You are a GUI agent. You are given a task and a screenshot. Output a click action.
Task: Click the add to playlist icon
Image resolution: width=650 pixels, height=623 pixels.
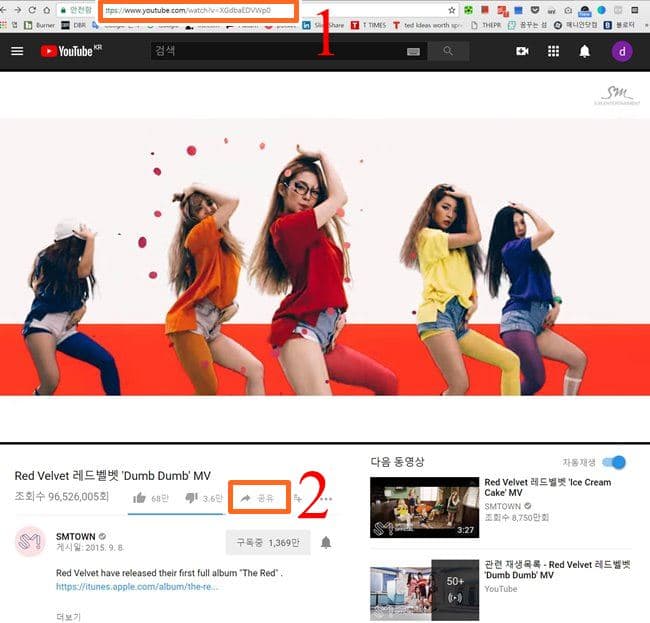298,498
